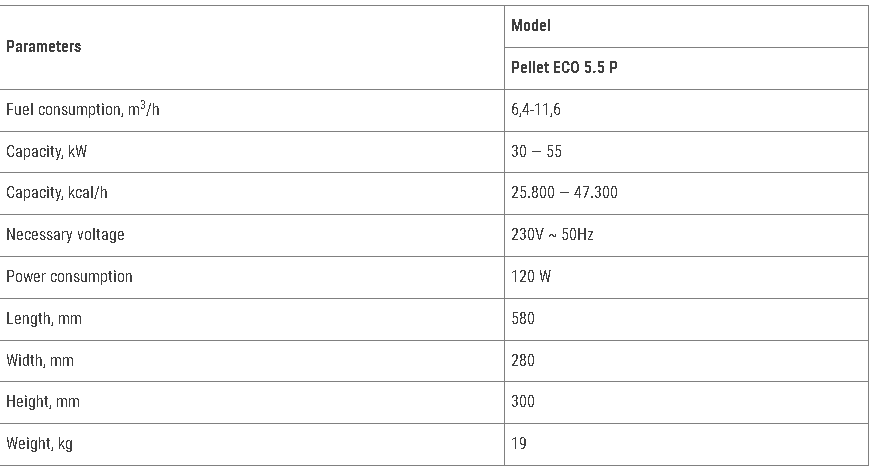Screen dimensions: 881x476
Task: Select the Width, mm label
Action: (40, 360)
